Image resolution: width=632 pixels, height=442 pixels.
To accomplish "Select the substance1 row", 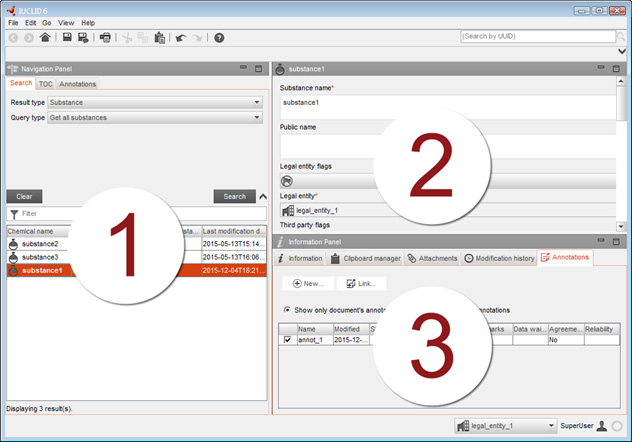I will pos(136,270).
